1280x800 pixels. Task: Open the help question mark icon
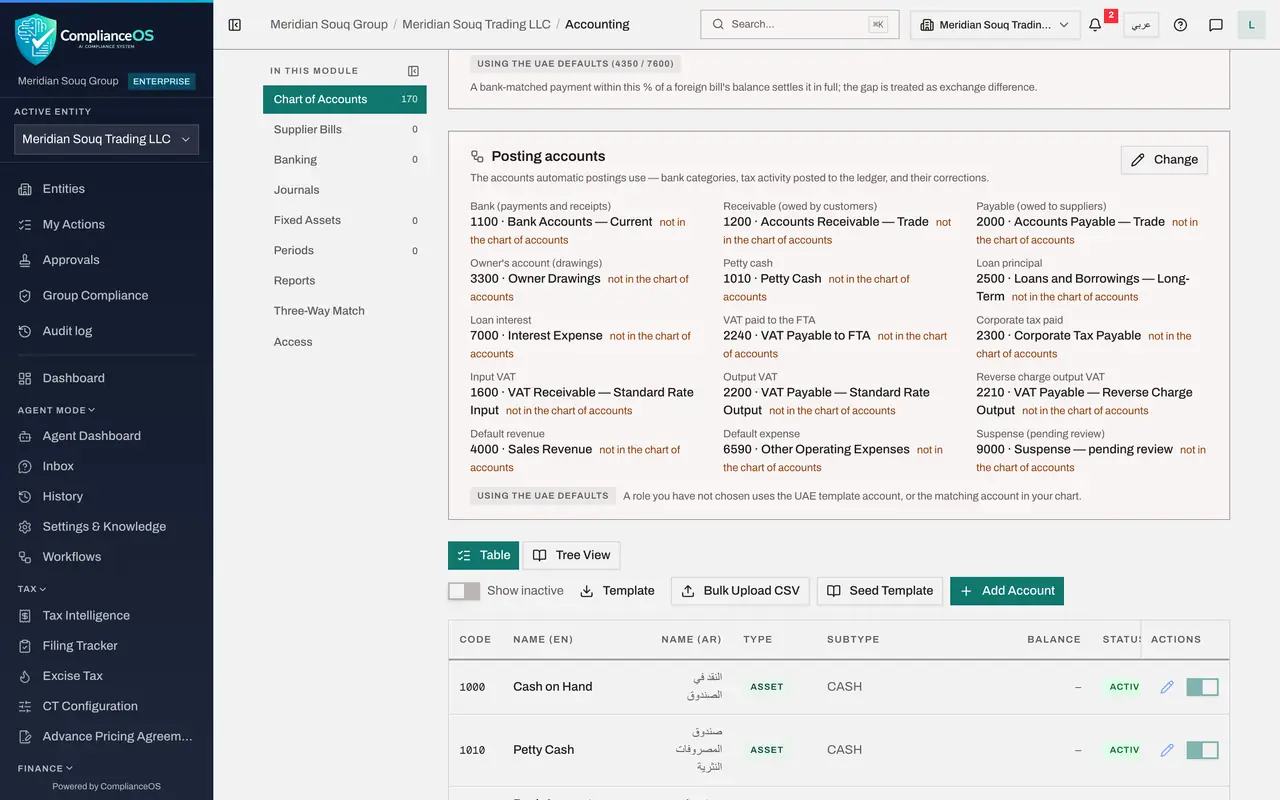1180,25
